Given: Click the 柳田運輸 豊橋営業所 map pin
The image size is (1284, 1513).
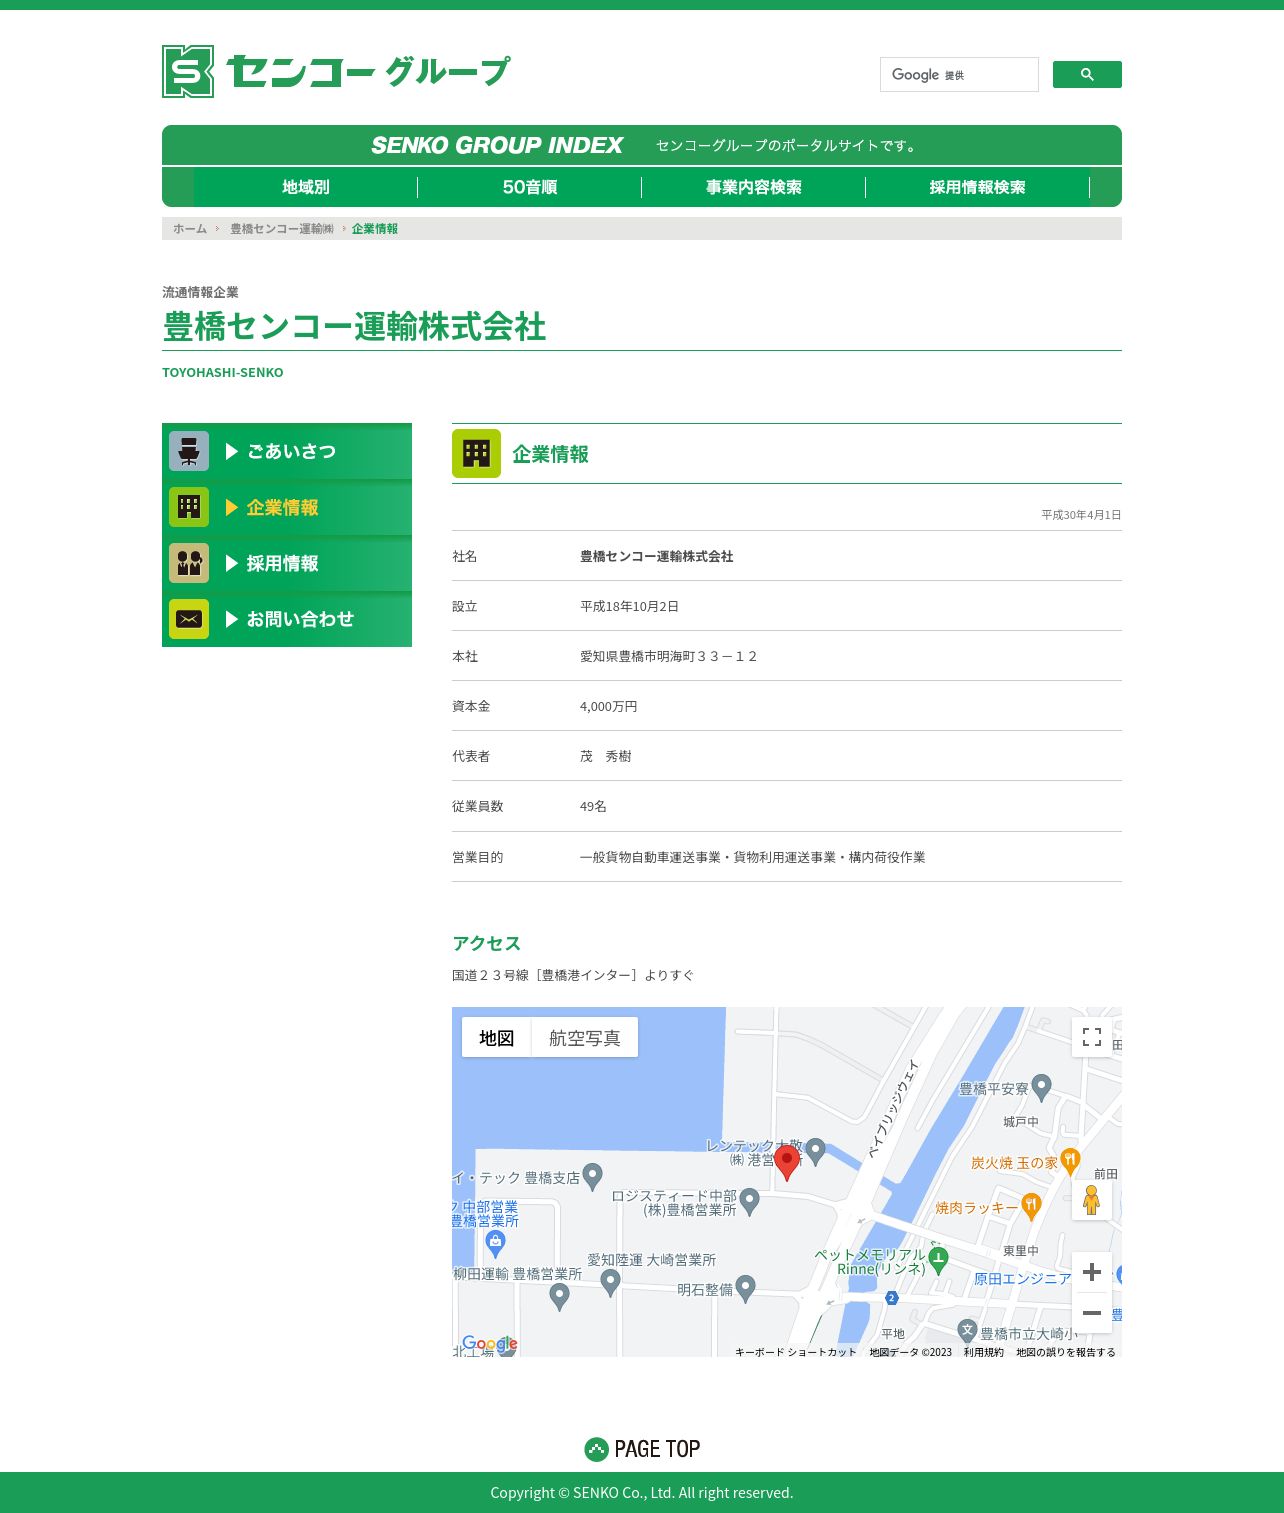Looking at the screenshot, I should pos(559,1297).
